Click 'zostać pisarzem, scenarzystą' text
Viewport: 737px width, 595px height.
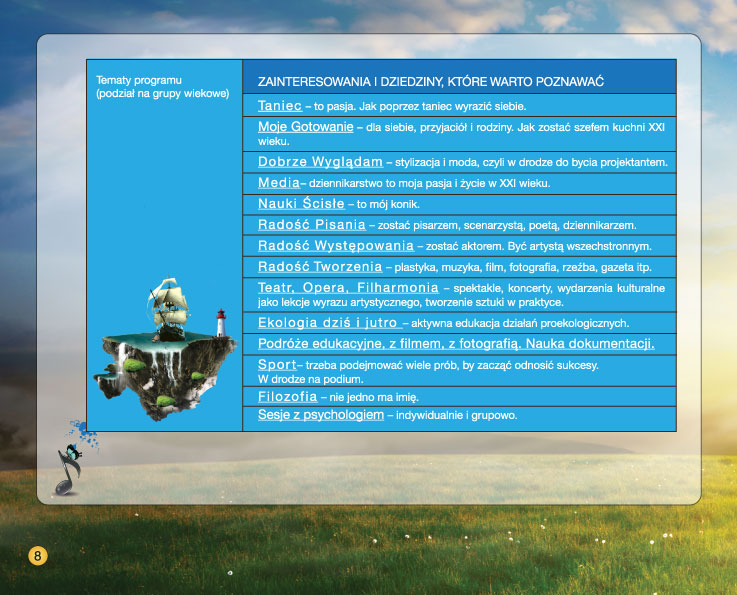451,226
